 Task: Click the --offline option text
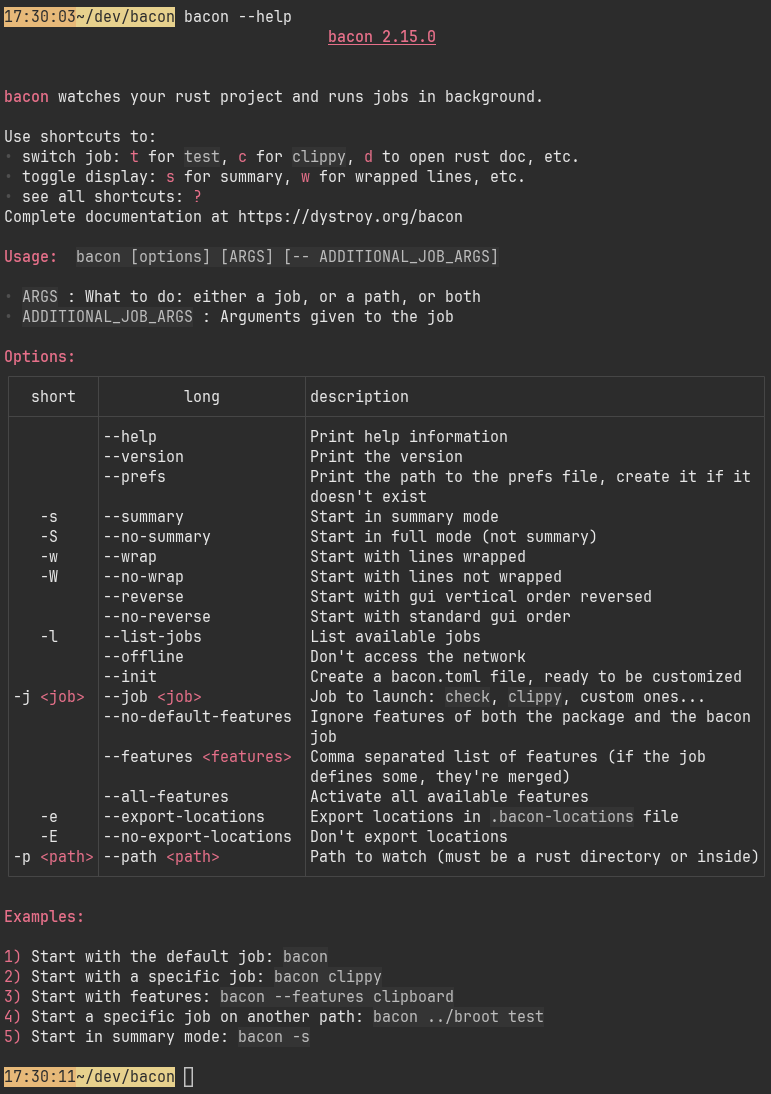coord(143,657)
